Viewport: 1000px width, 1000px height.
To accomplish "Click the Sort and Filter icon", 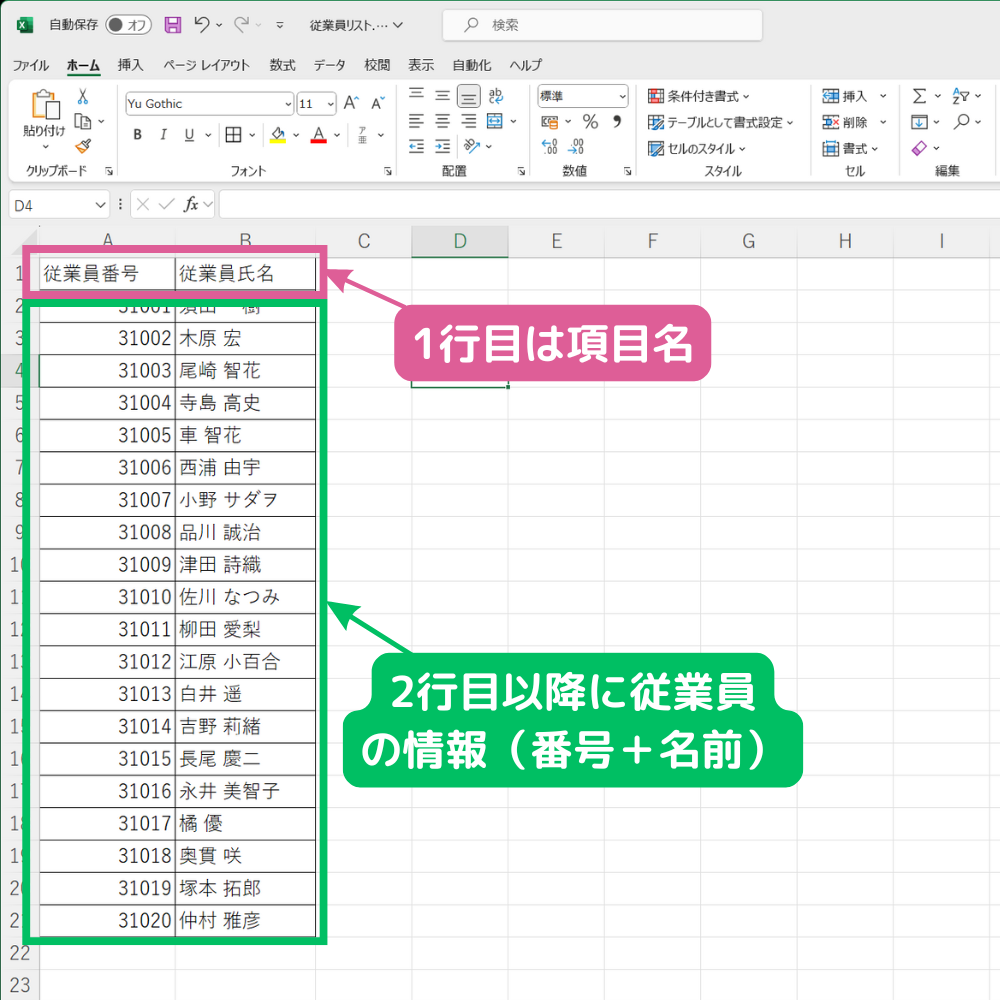I will (x=960, y=96).
